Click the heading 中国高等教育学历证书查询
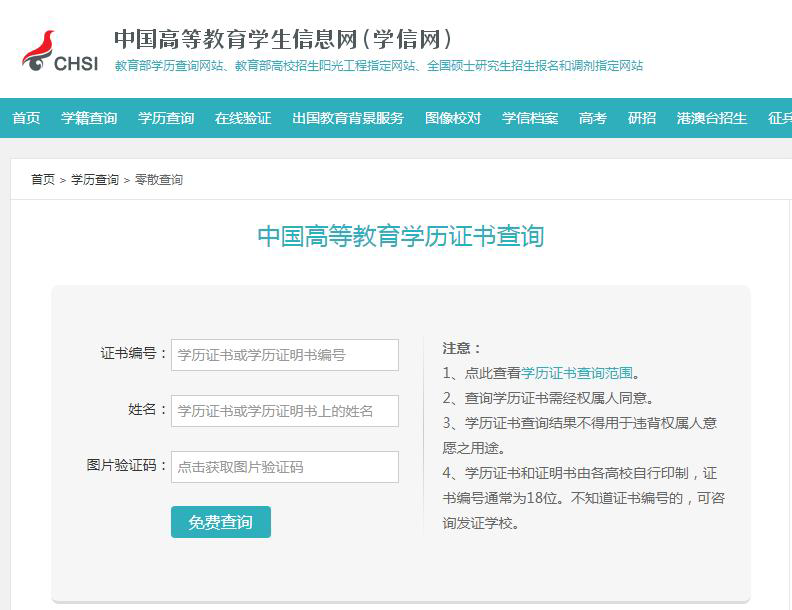Viewport: 792px width, 610px height. 401,236
